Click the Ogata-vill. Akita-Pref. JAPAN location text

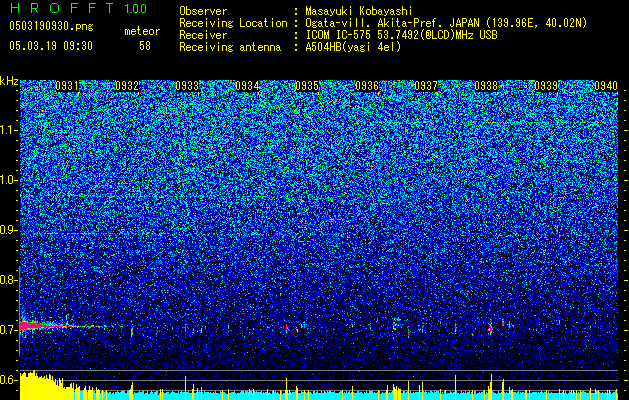click(446, 23)
